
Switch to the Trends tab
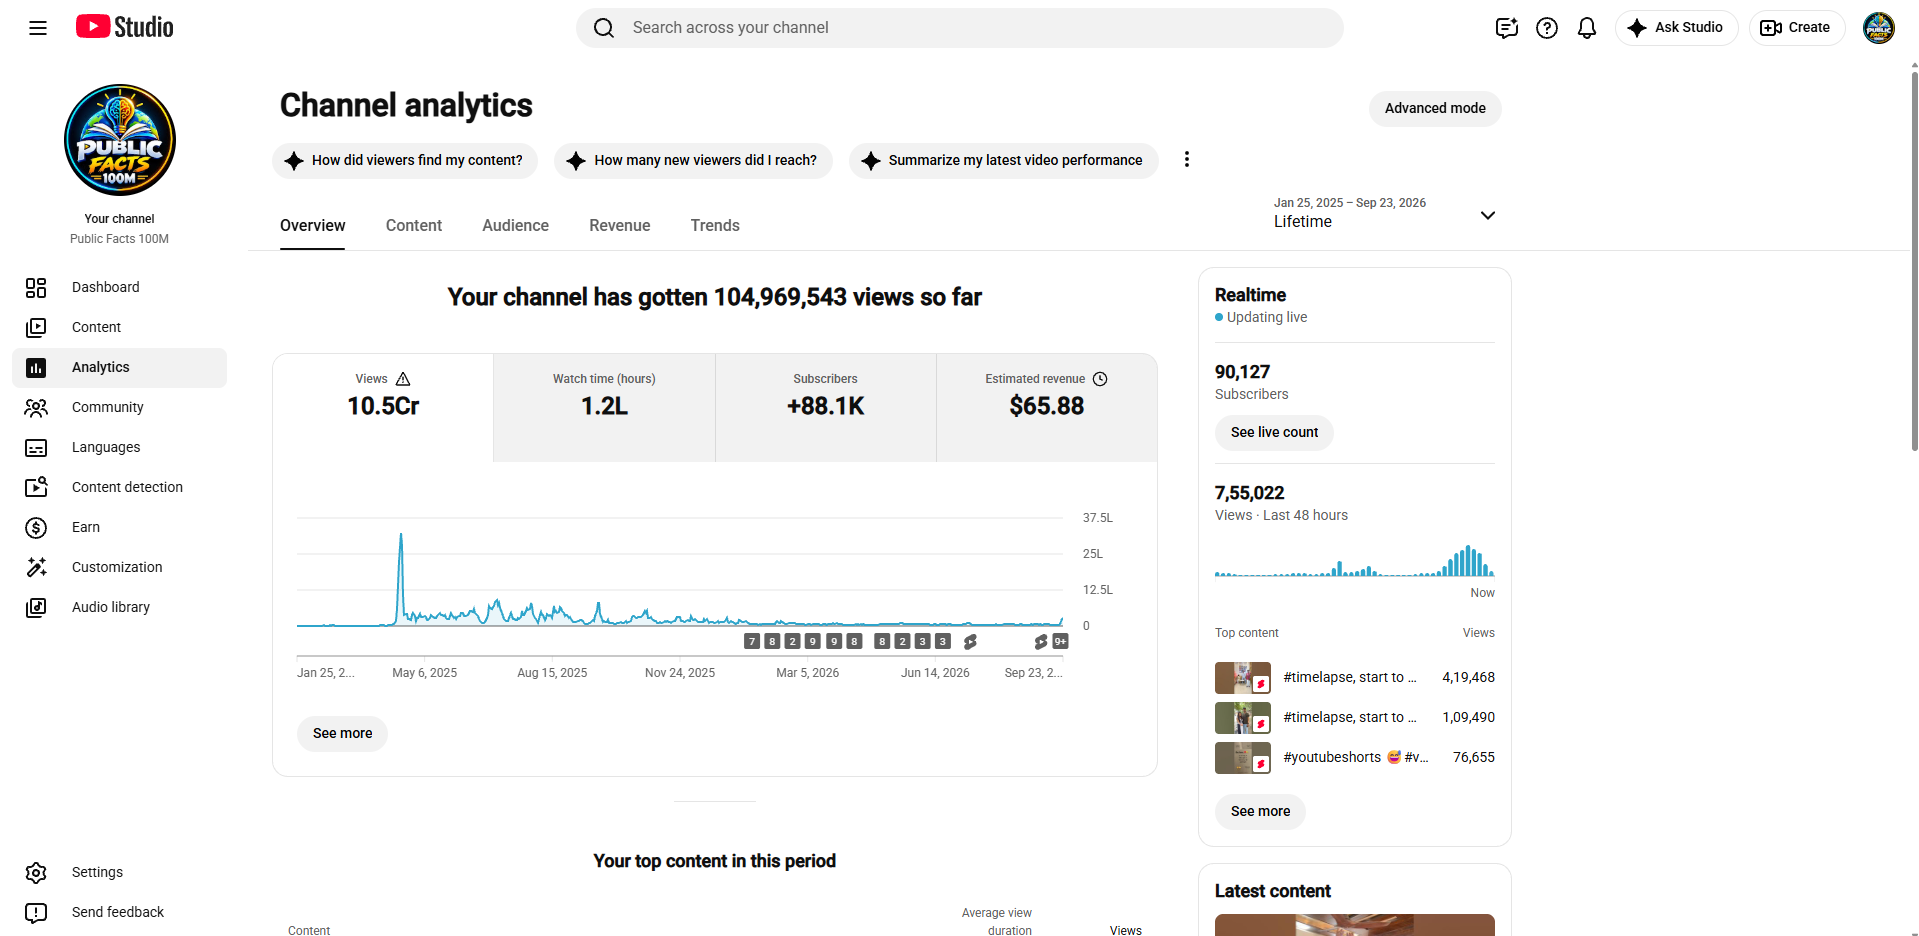715,226
